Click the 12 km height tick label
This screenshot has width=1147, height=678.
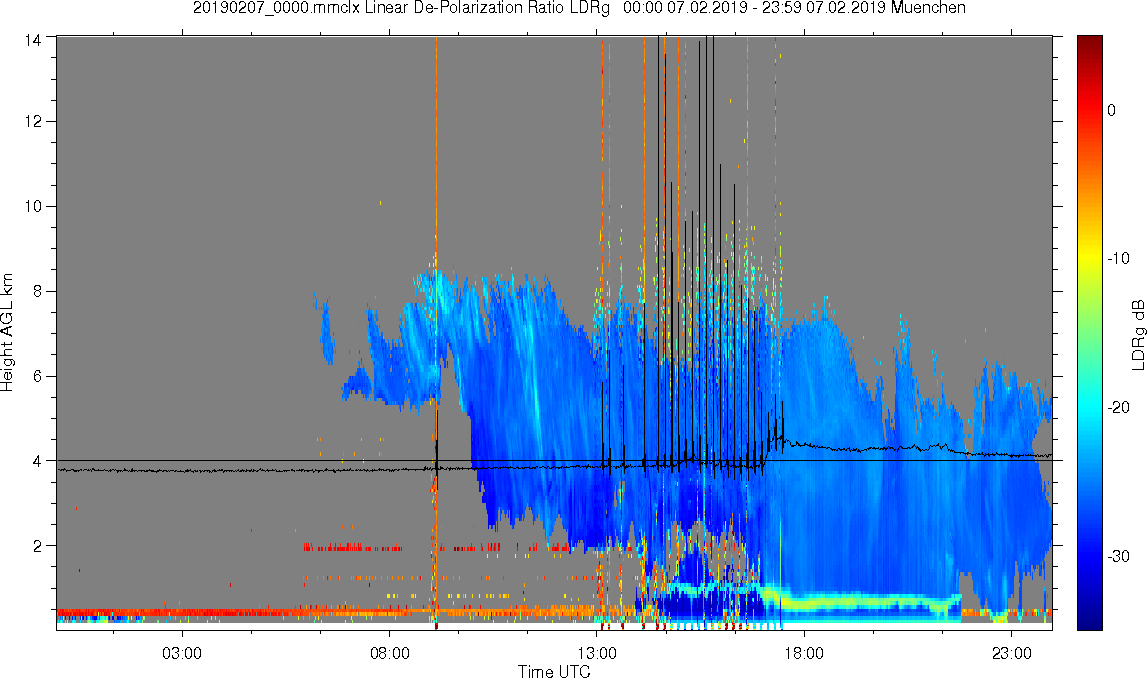pos(32,121)
